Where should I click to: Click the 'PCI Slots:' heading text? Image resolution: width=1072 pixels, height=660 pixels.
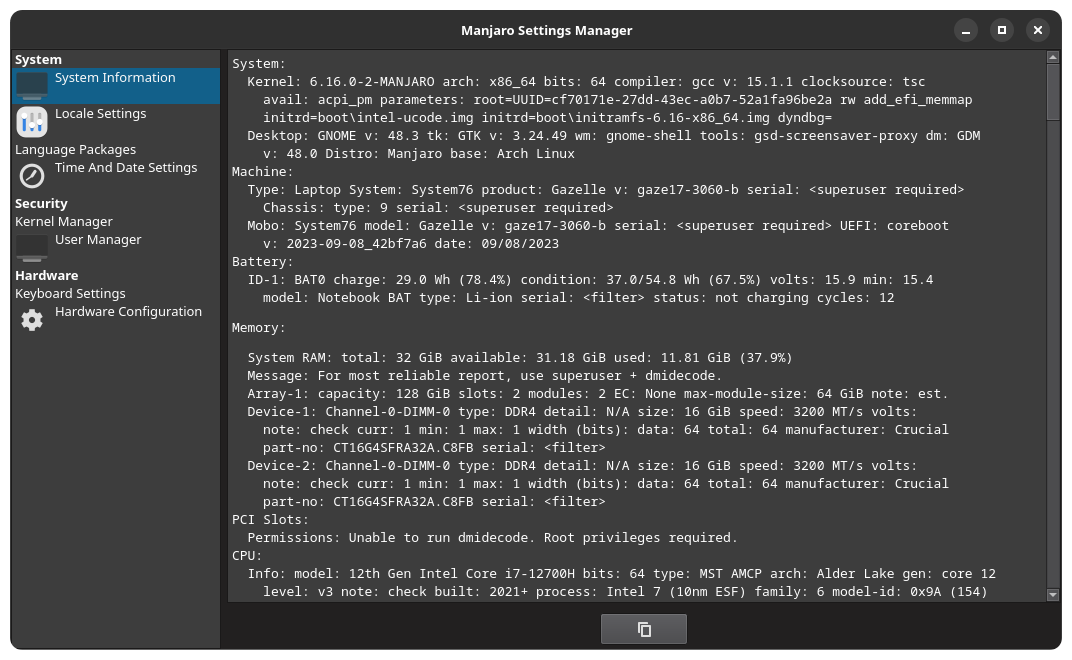[270, 520]
